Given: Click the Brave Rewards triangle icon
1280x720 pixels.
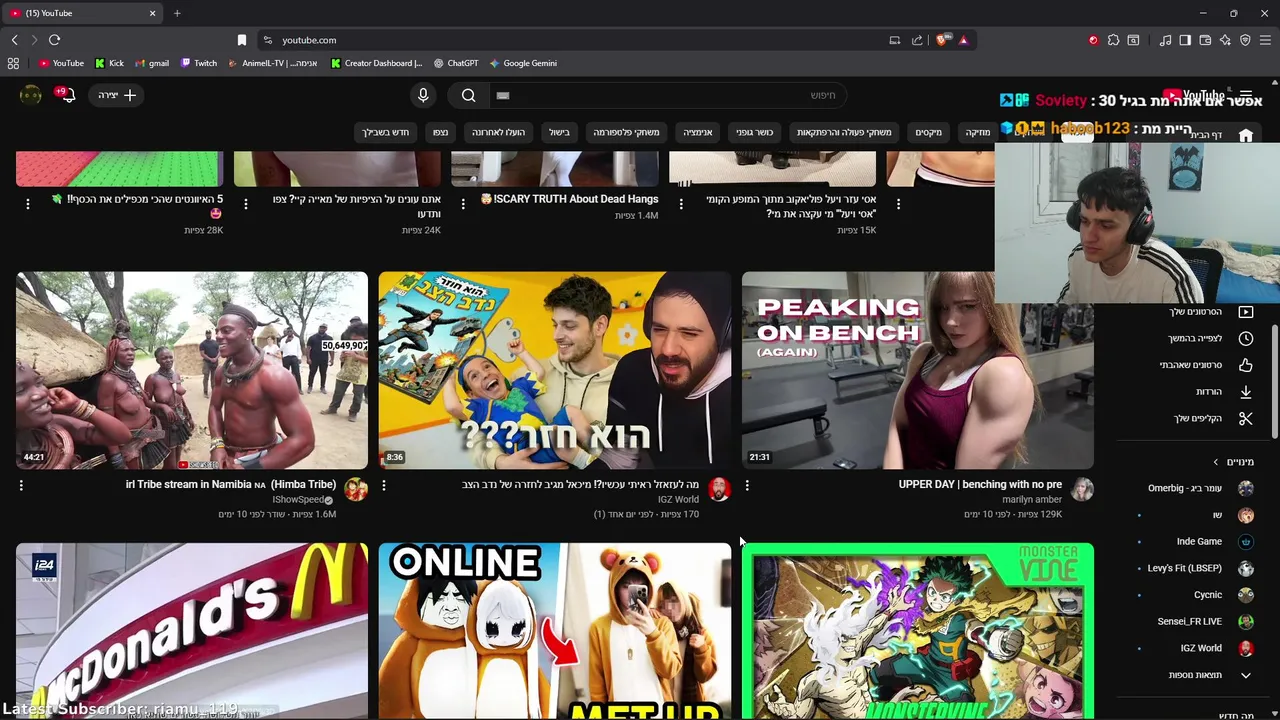Looking at the screenshot, I should coord(963,40).
